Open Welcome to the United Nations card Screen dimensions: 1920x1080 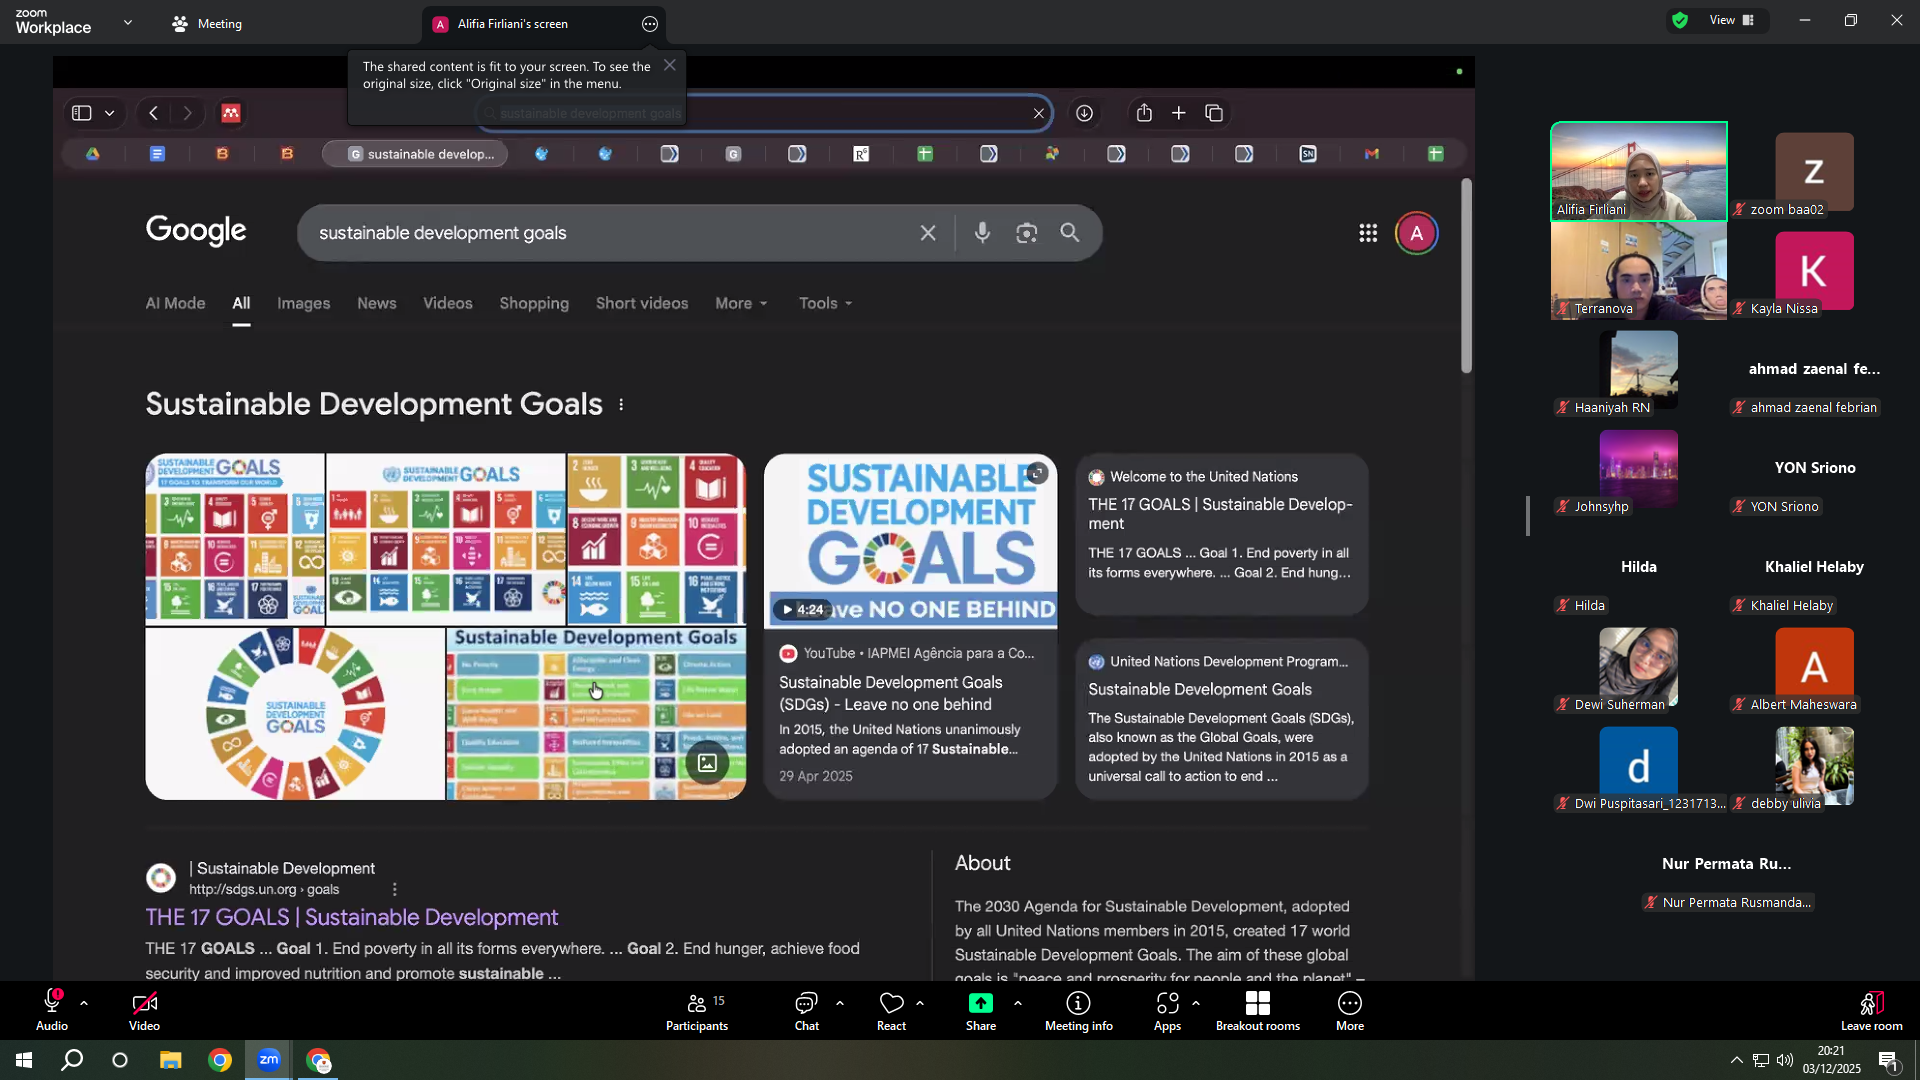pyautogui.click(x=1221, y=533)
